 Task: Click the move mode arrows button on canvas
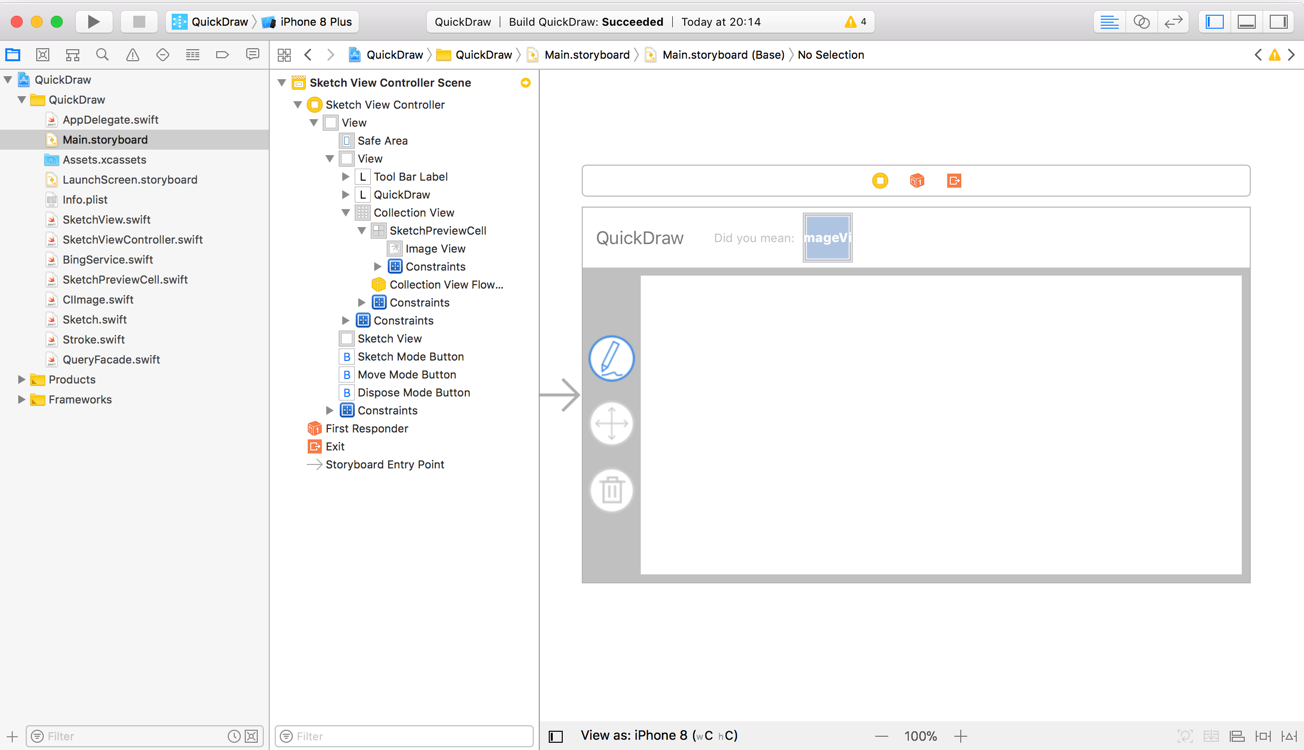click(x=611, y=424)
